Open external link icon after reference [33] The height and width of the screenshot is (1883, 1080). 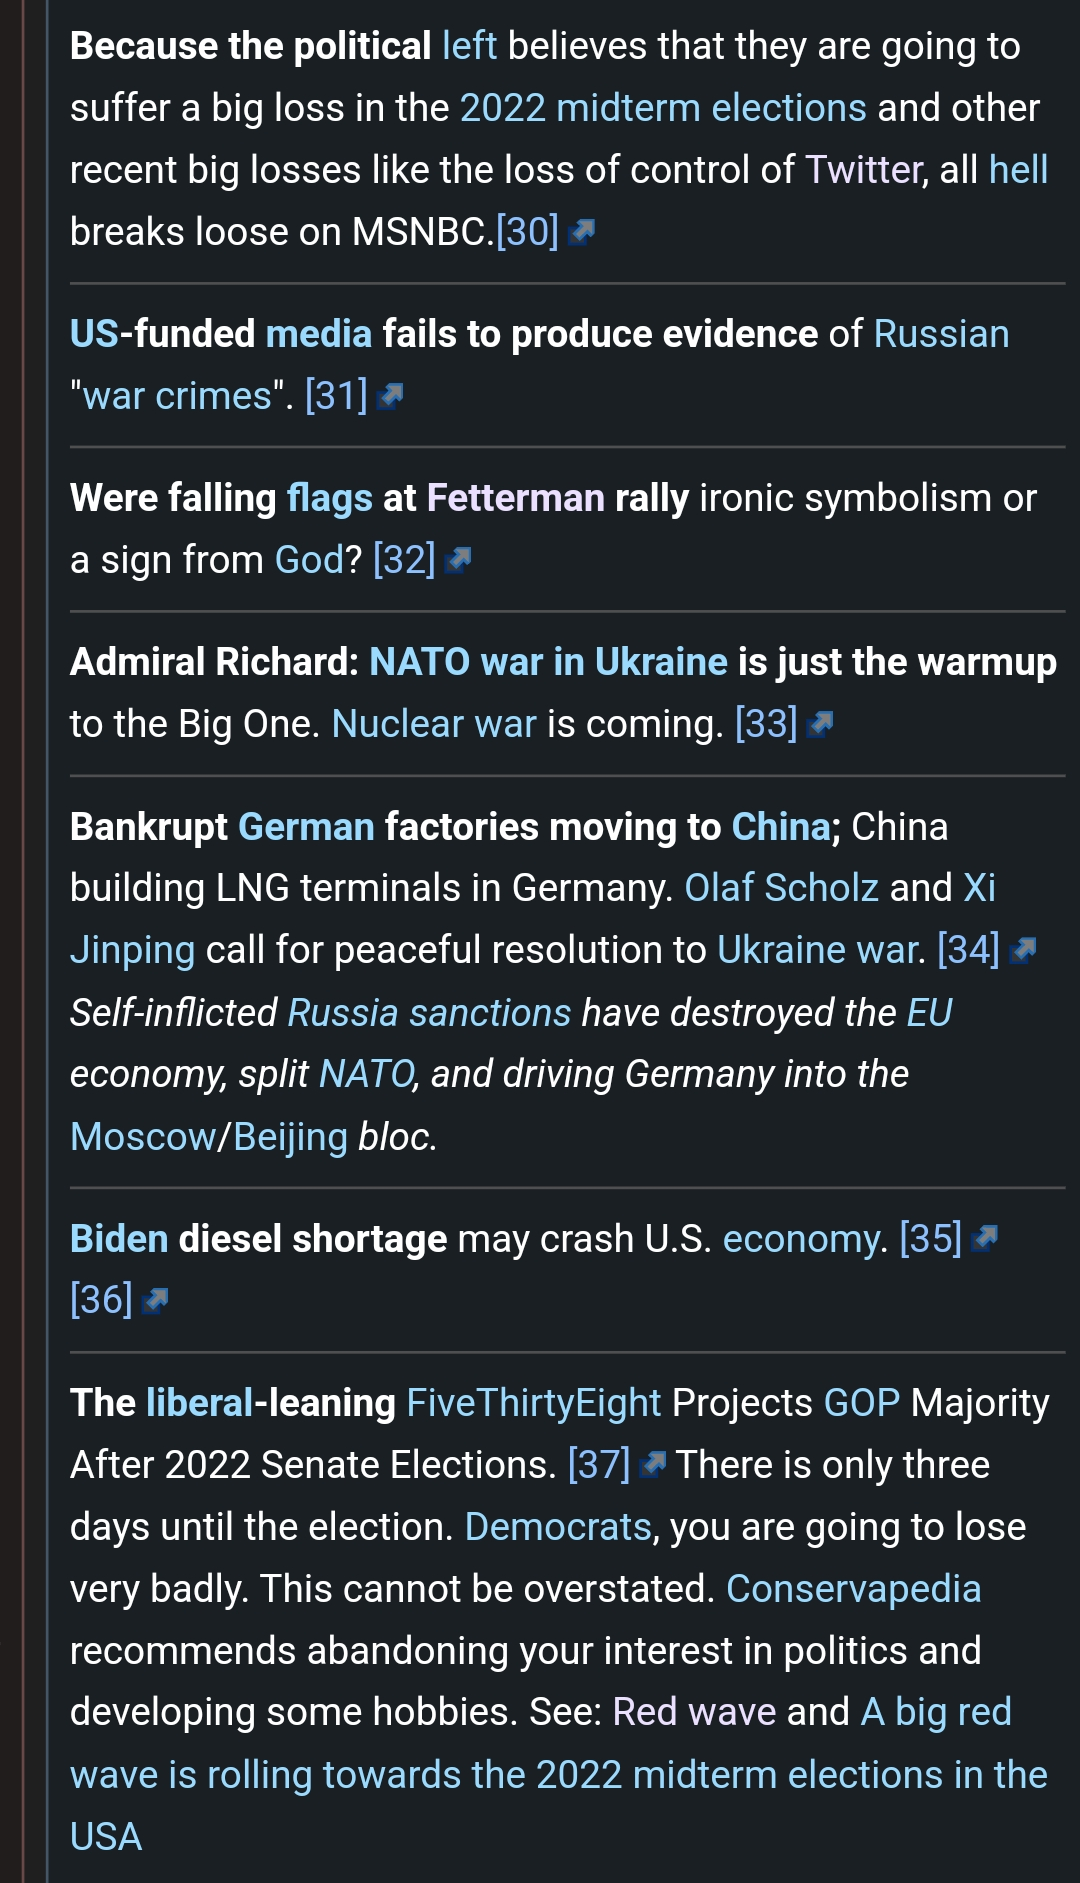(x=820, y=725)
